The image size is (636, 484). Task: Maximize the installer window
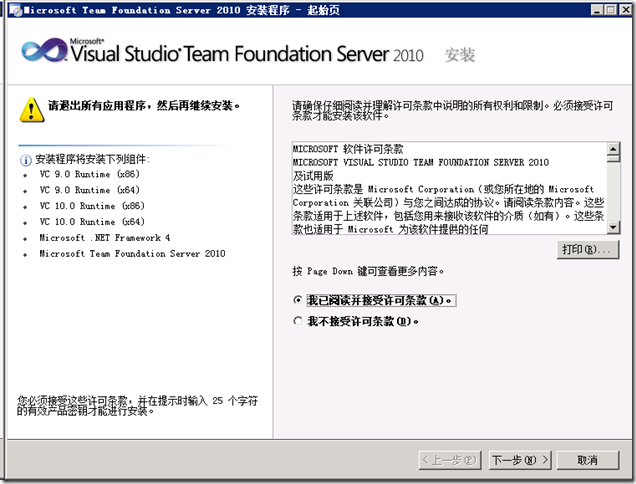610,10
